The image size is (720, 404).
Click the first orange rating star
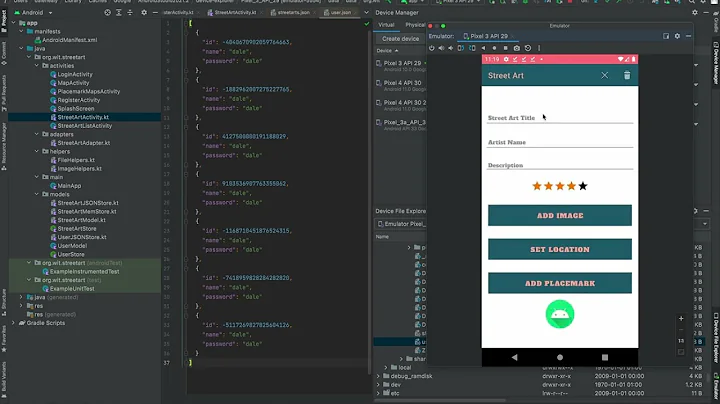[537, 186]
